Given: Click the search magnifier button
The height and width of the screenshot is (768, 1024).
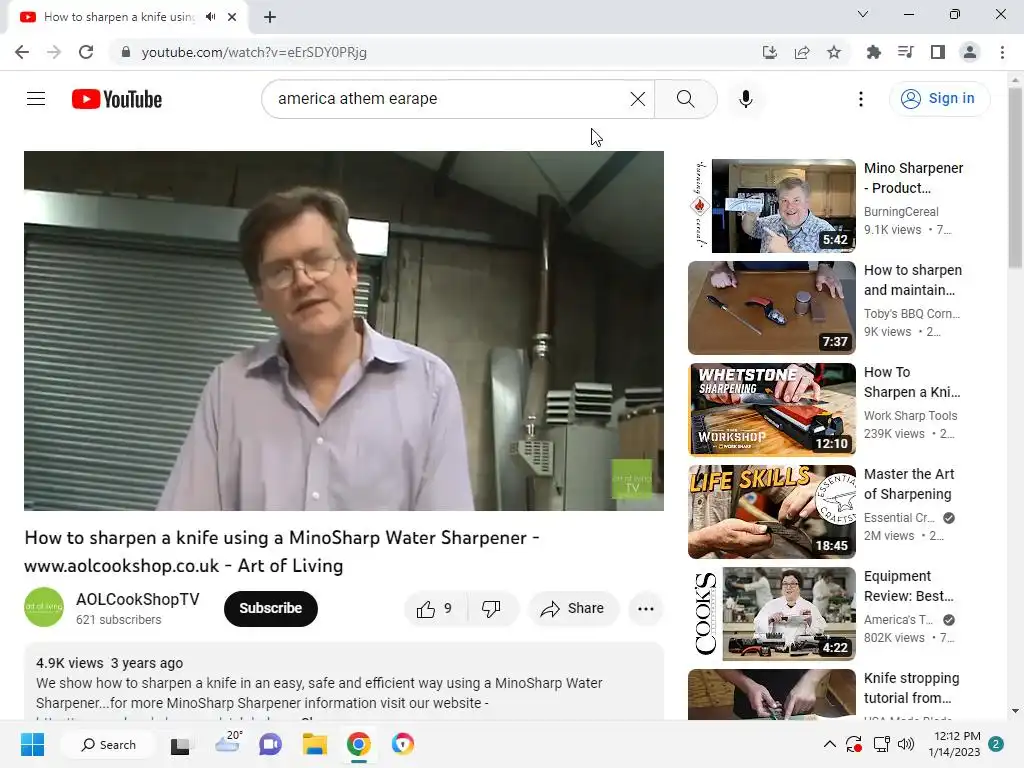Looking at the screenshot, I should point(685,99).
